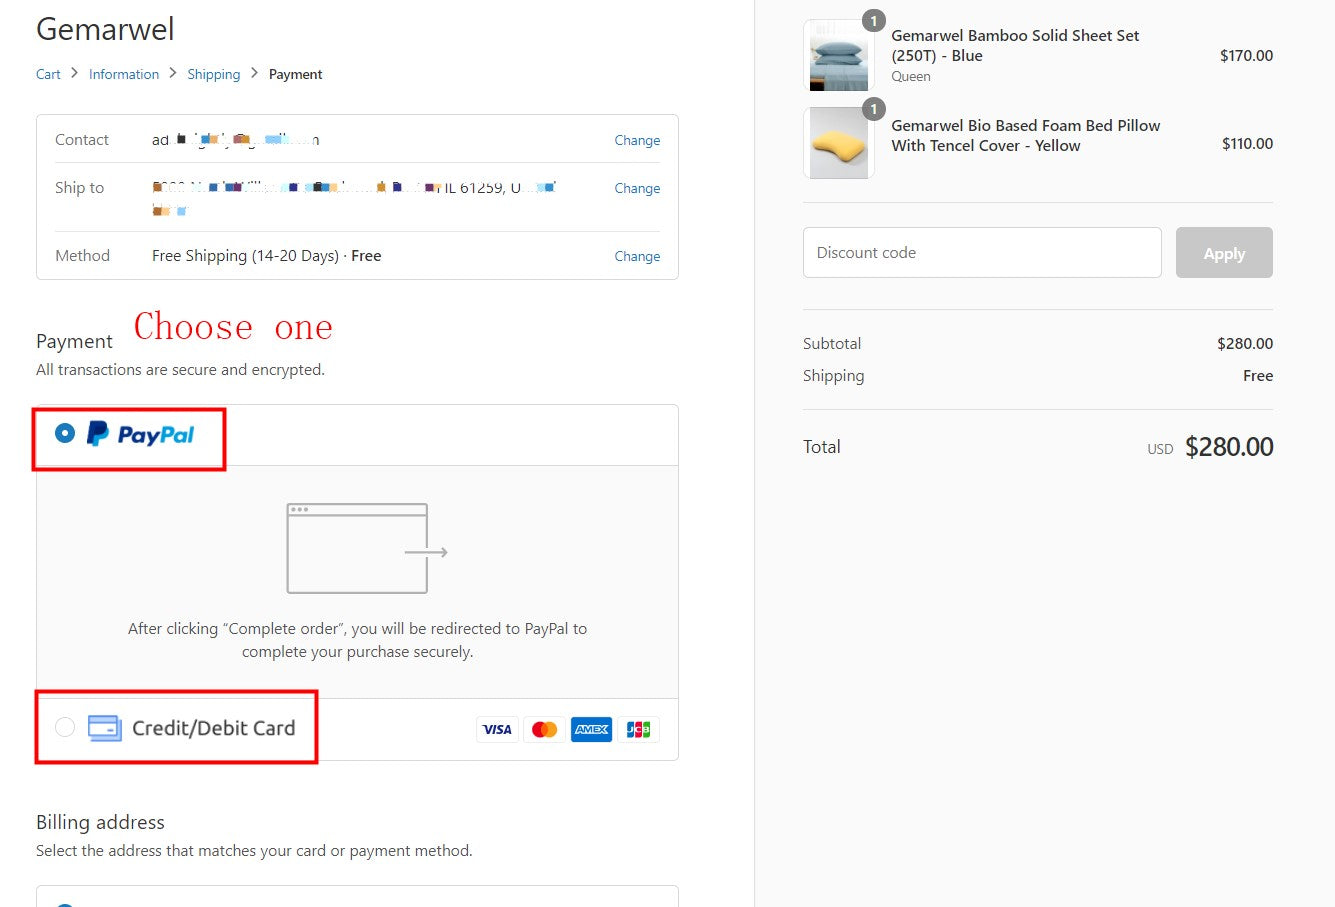Select the Credit/Debit Card radio button
Screen dimensions: 1335x907
tap(65, 727)
